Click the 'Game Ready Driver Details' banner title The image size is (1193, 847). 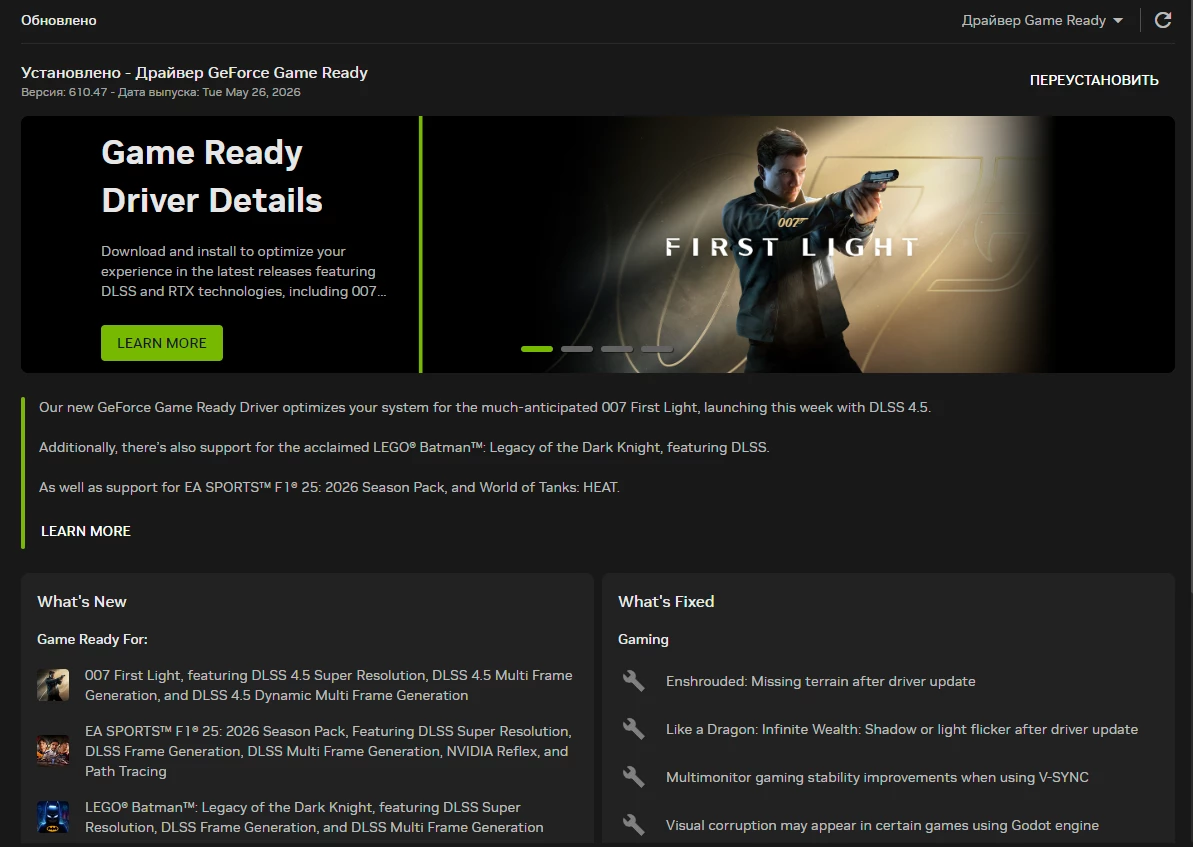[212, 177]
